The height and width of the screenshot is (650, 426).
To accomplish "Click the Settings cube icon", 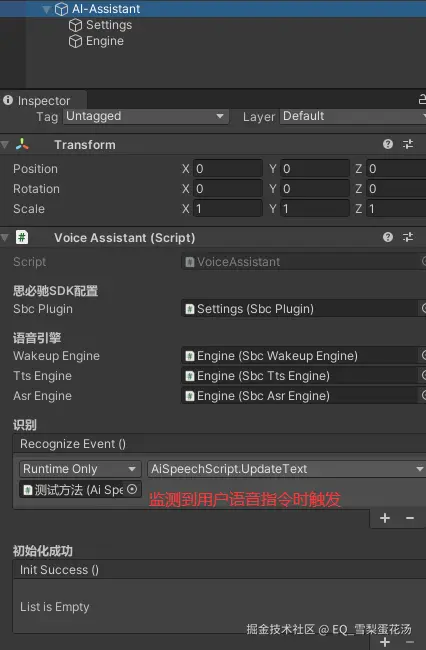I will tap(75, 25).
